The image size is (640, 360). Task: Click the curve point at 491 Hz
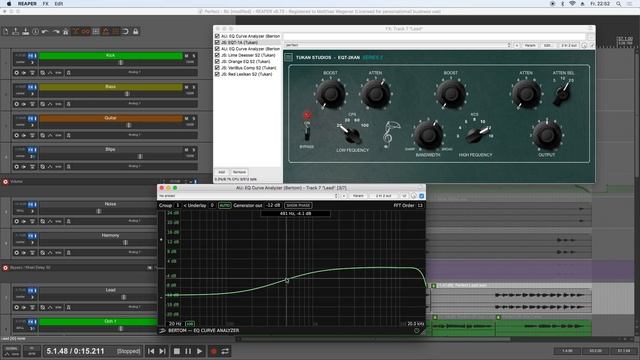pos(287,280)
